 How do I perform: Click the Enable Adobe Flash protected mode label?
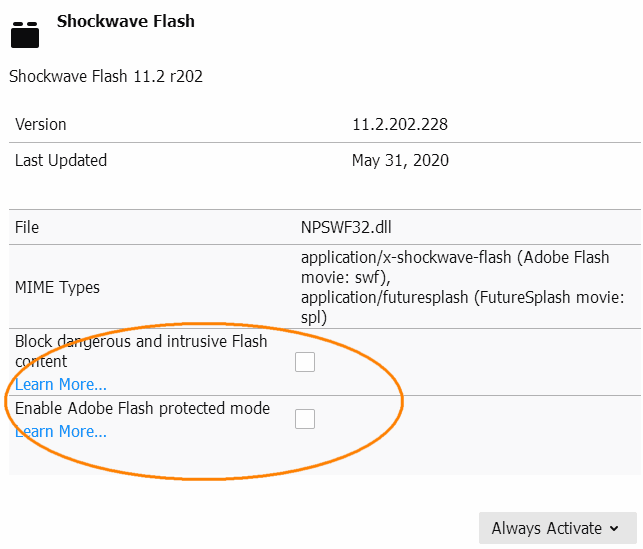click(142, 408)
